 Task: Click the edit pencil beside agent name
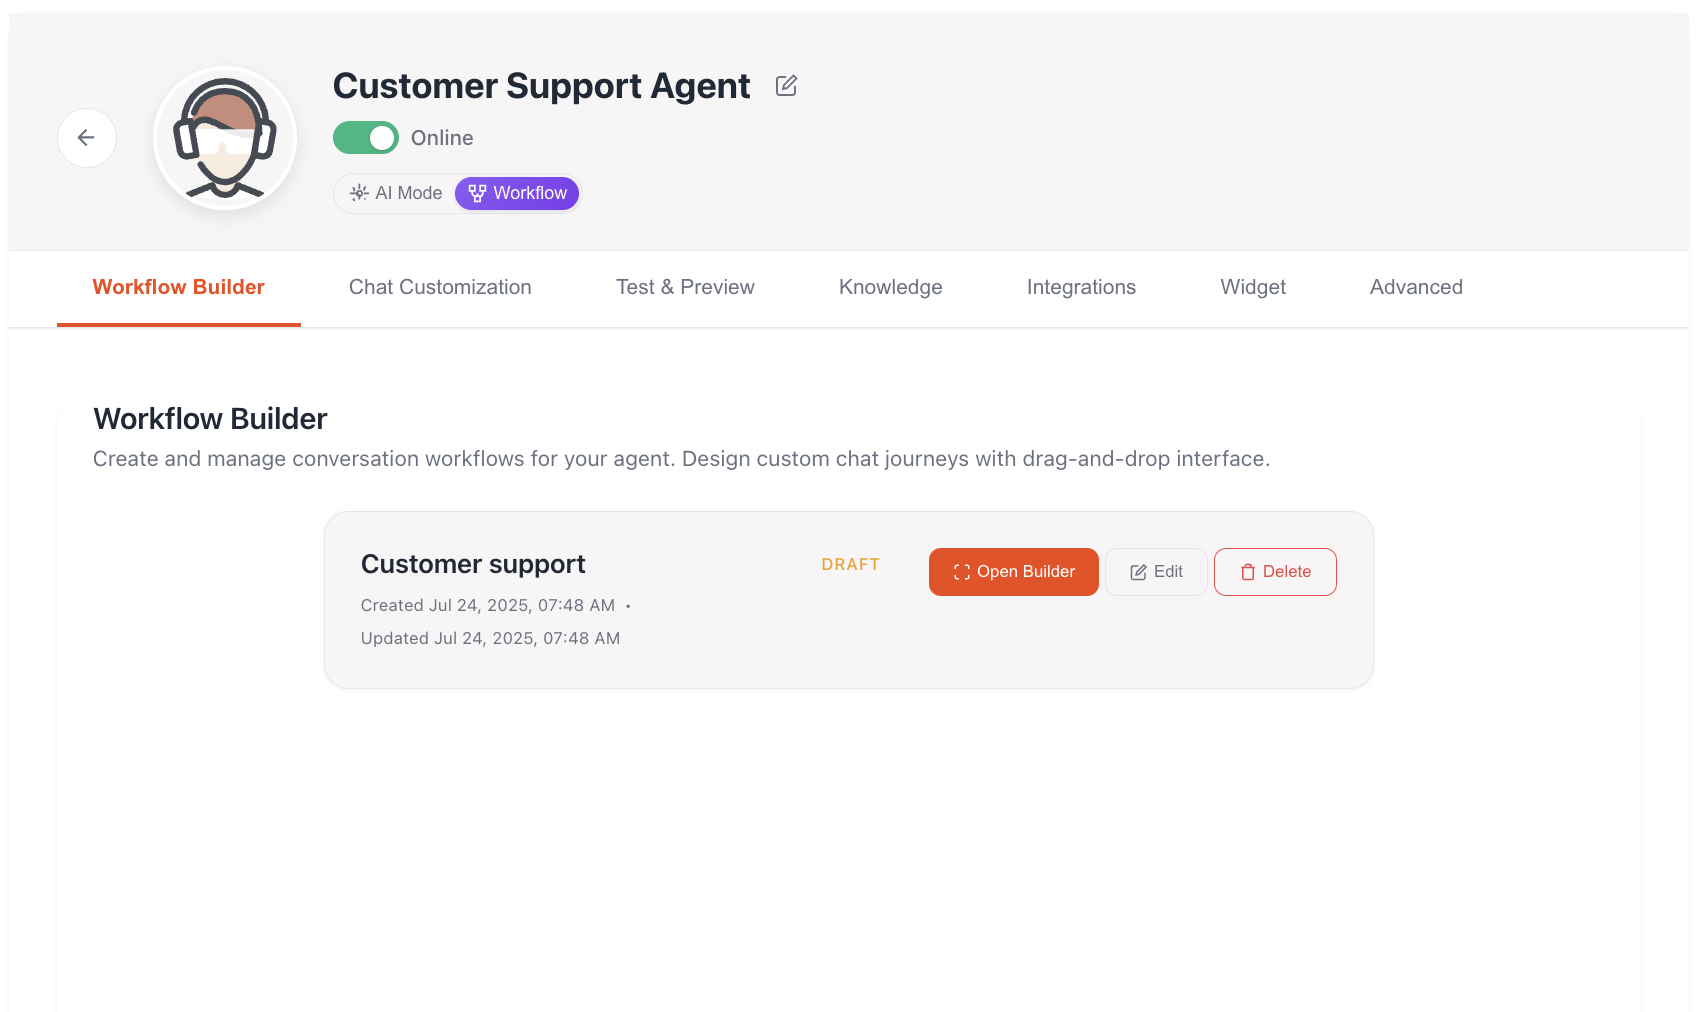pos(785,86)
